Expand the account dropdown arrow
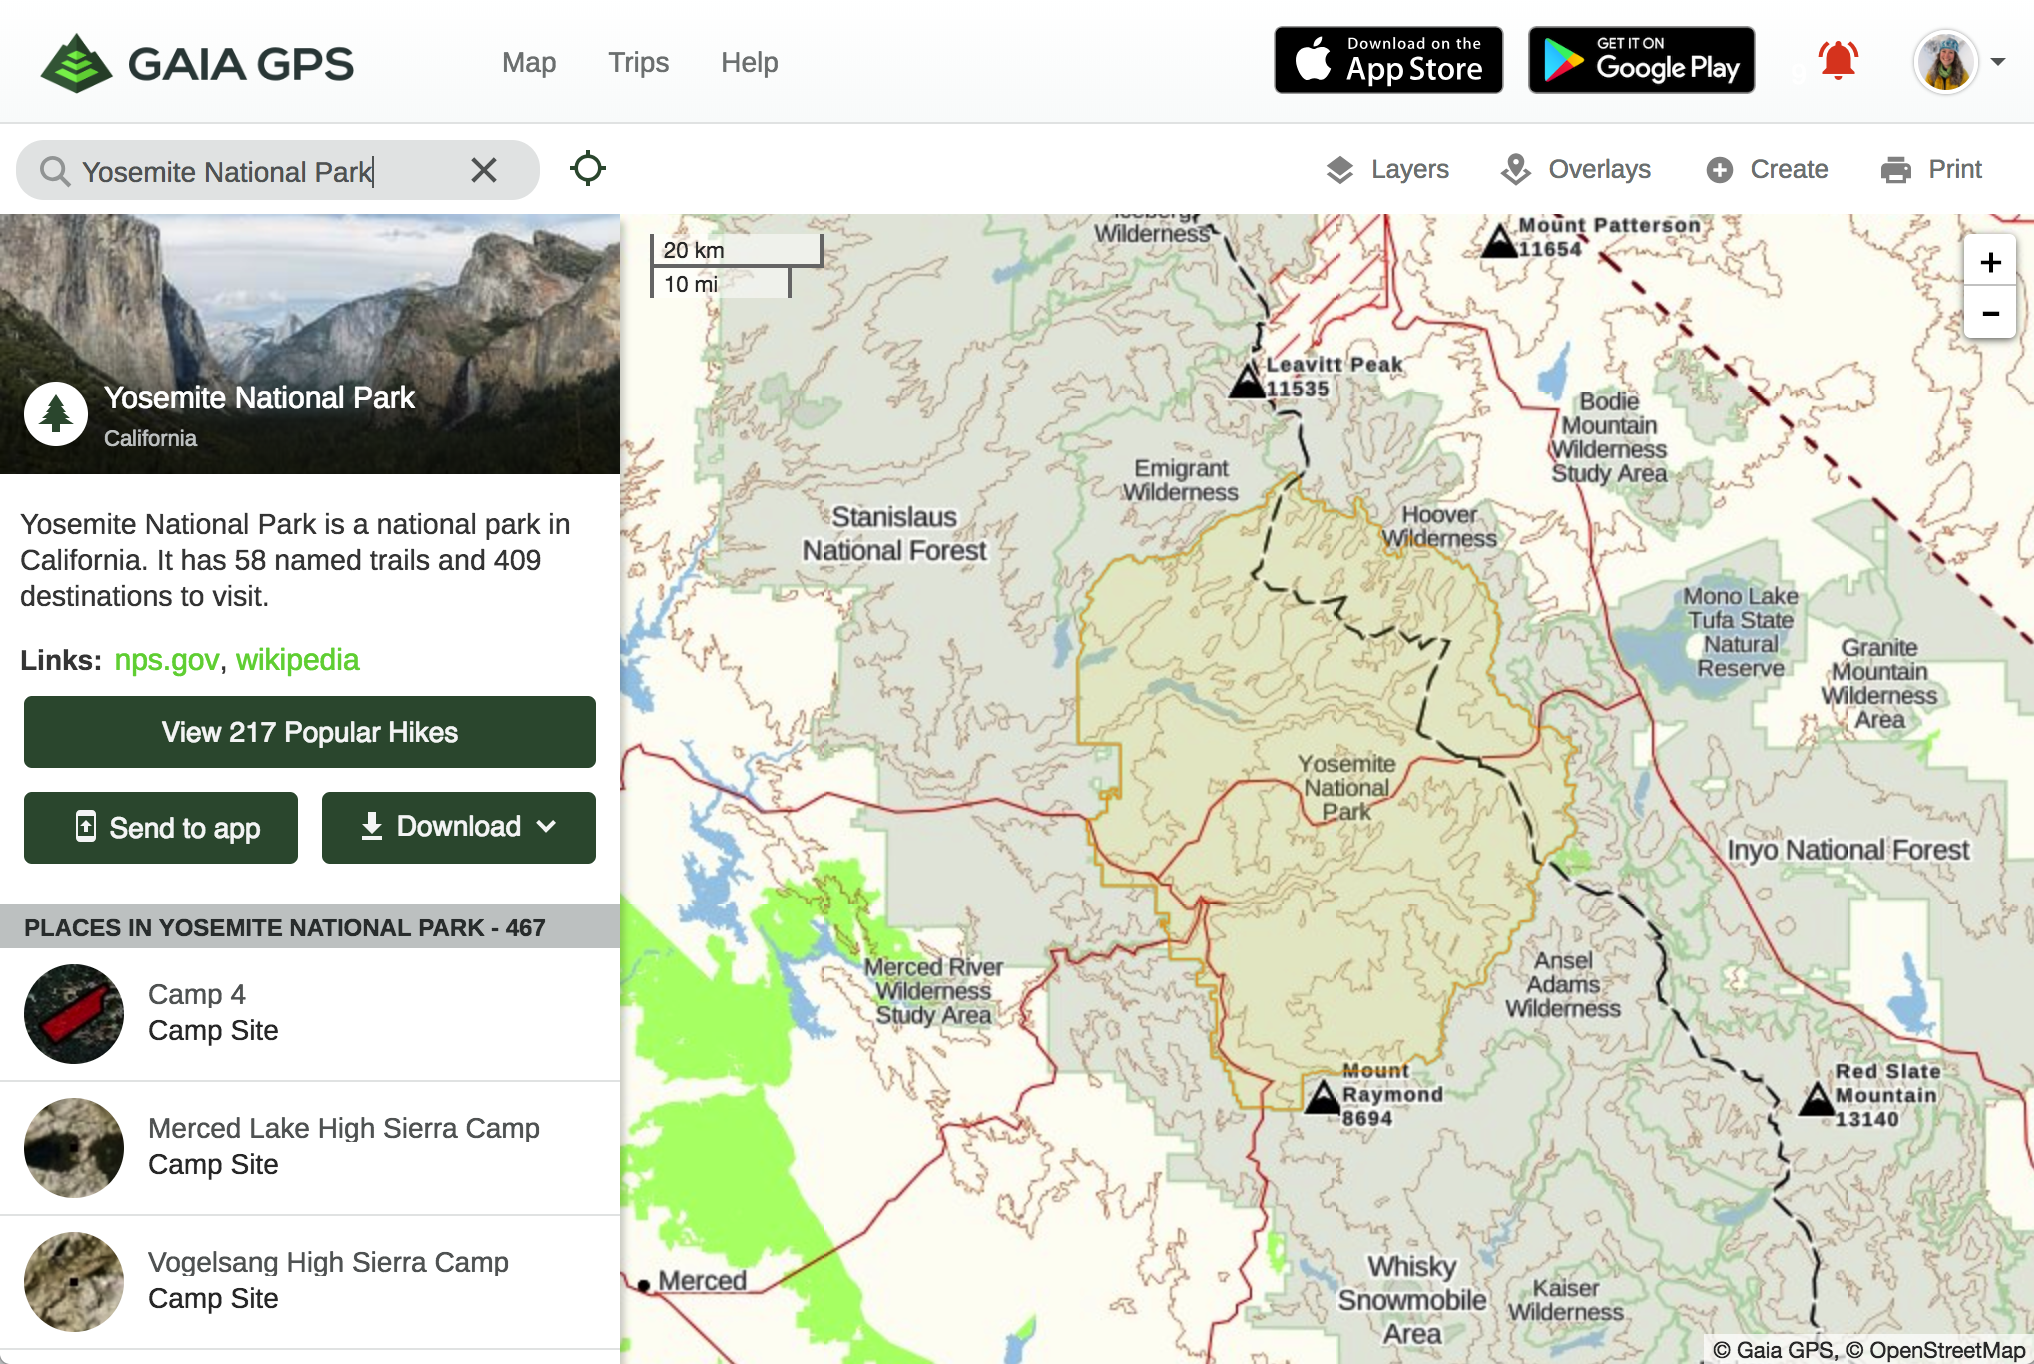Viewport: 2034px width, 1364px height. pyautogui.click(x=1998, y=62)
